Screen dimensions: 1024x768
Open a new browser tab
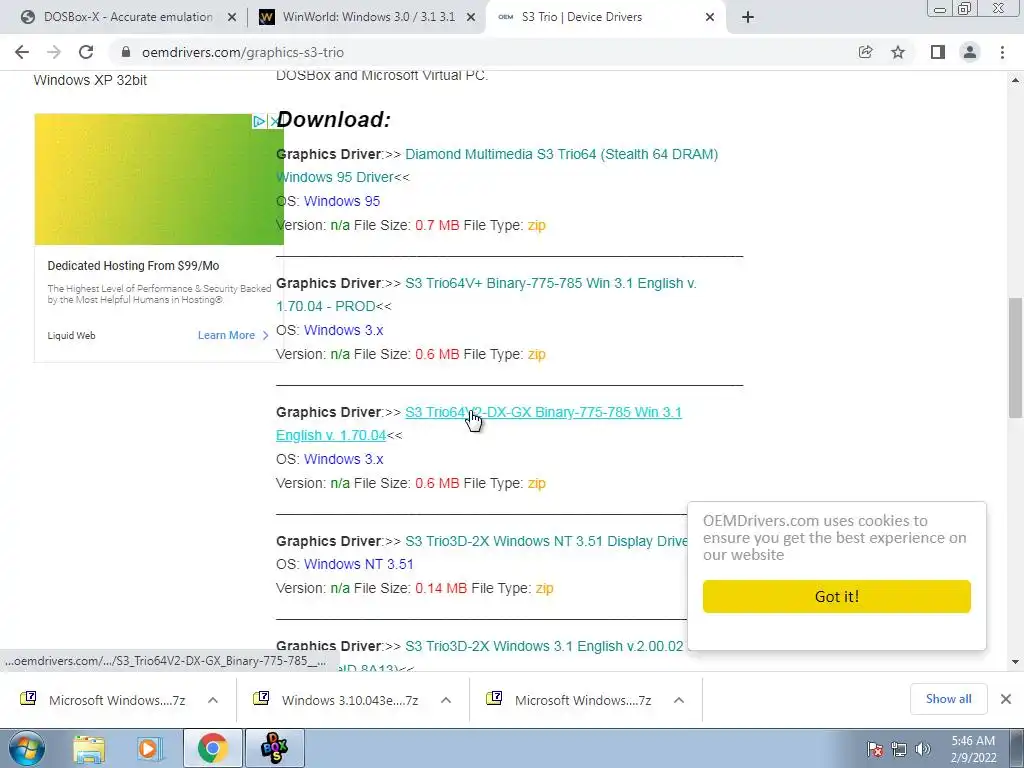[x=748, y=17]
